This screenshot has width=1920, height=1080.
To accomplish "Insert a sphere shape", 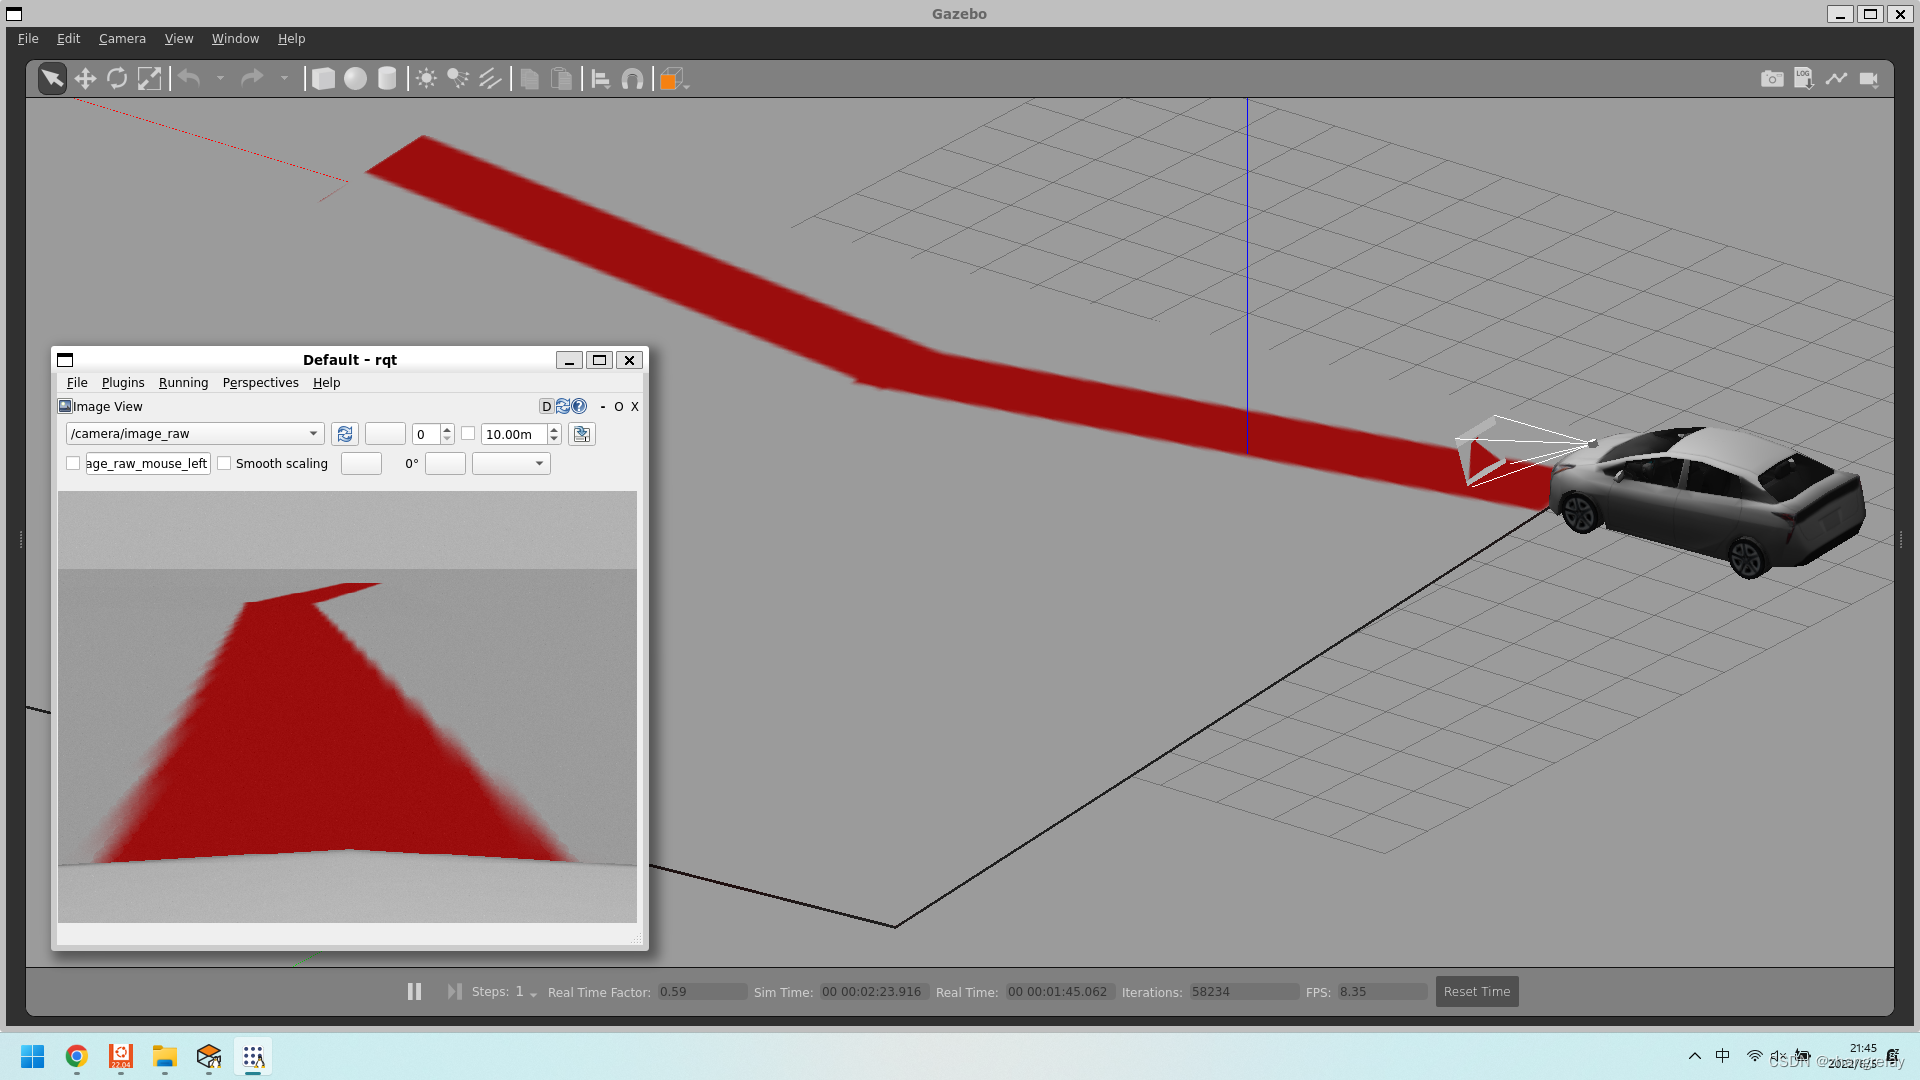I will tap(355, 79).
